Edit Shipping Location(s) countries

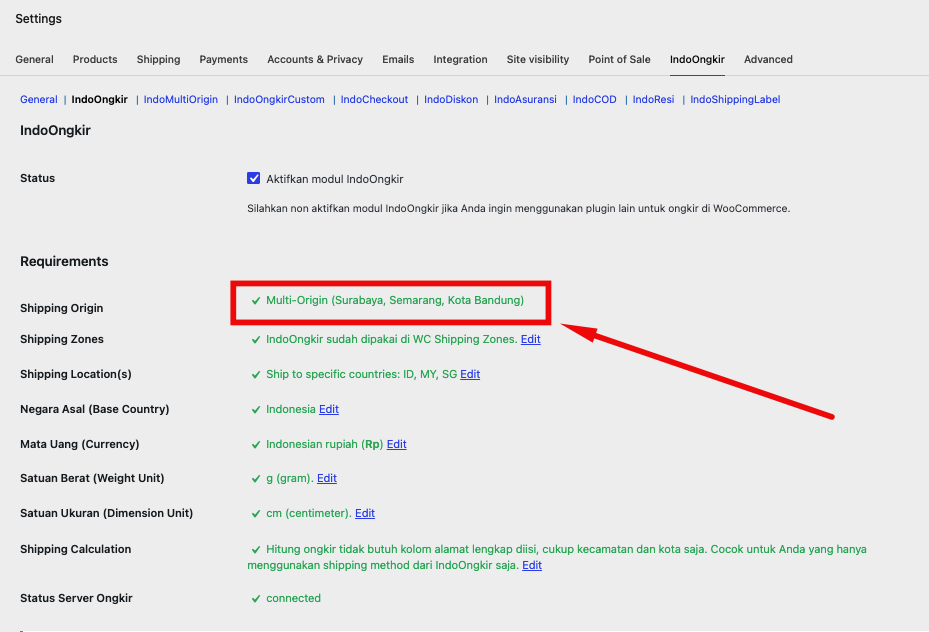(x=470, y=374)
